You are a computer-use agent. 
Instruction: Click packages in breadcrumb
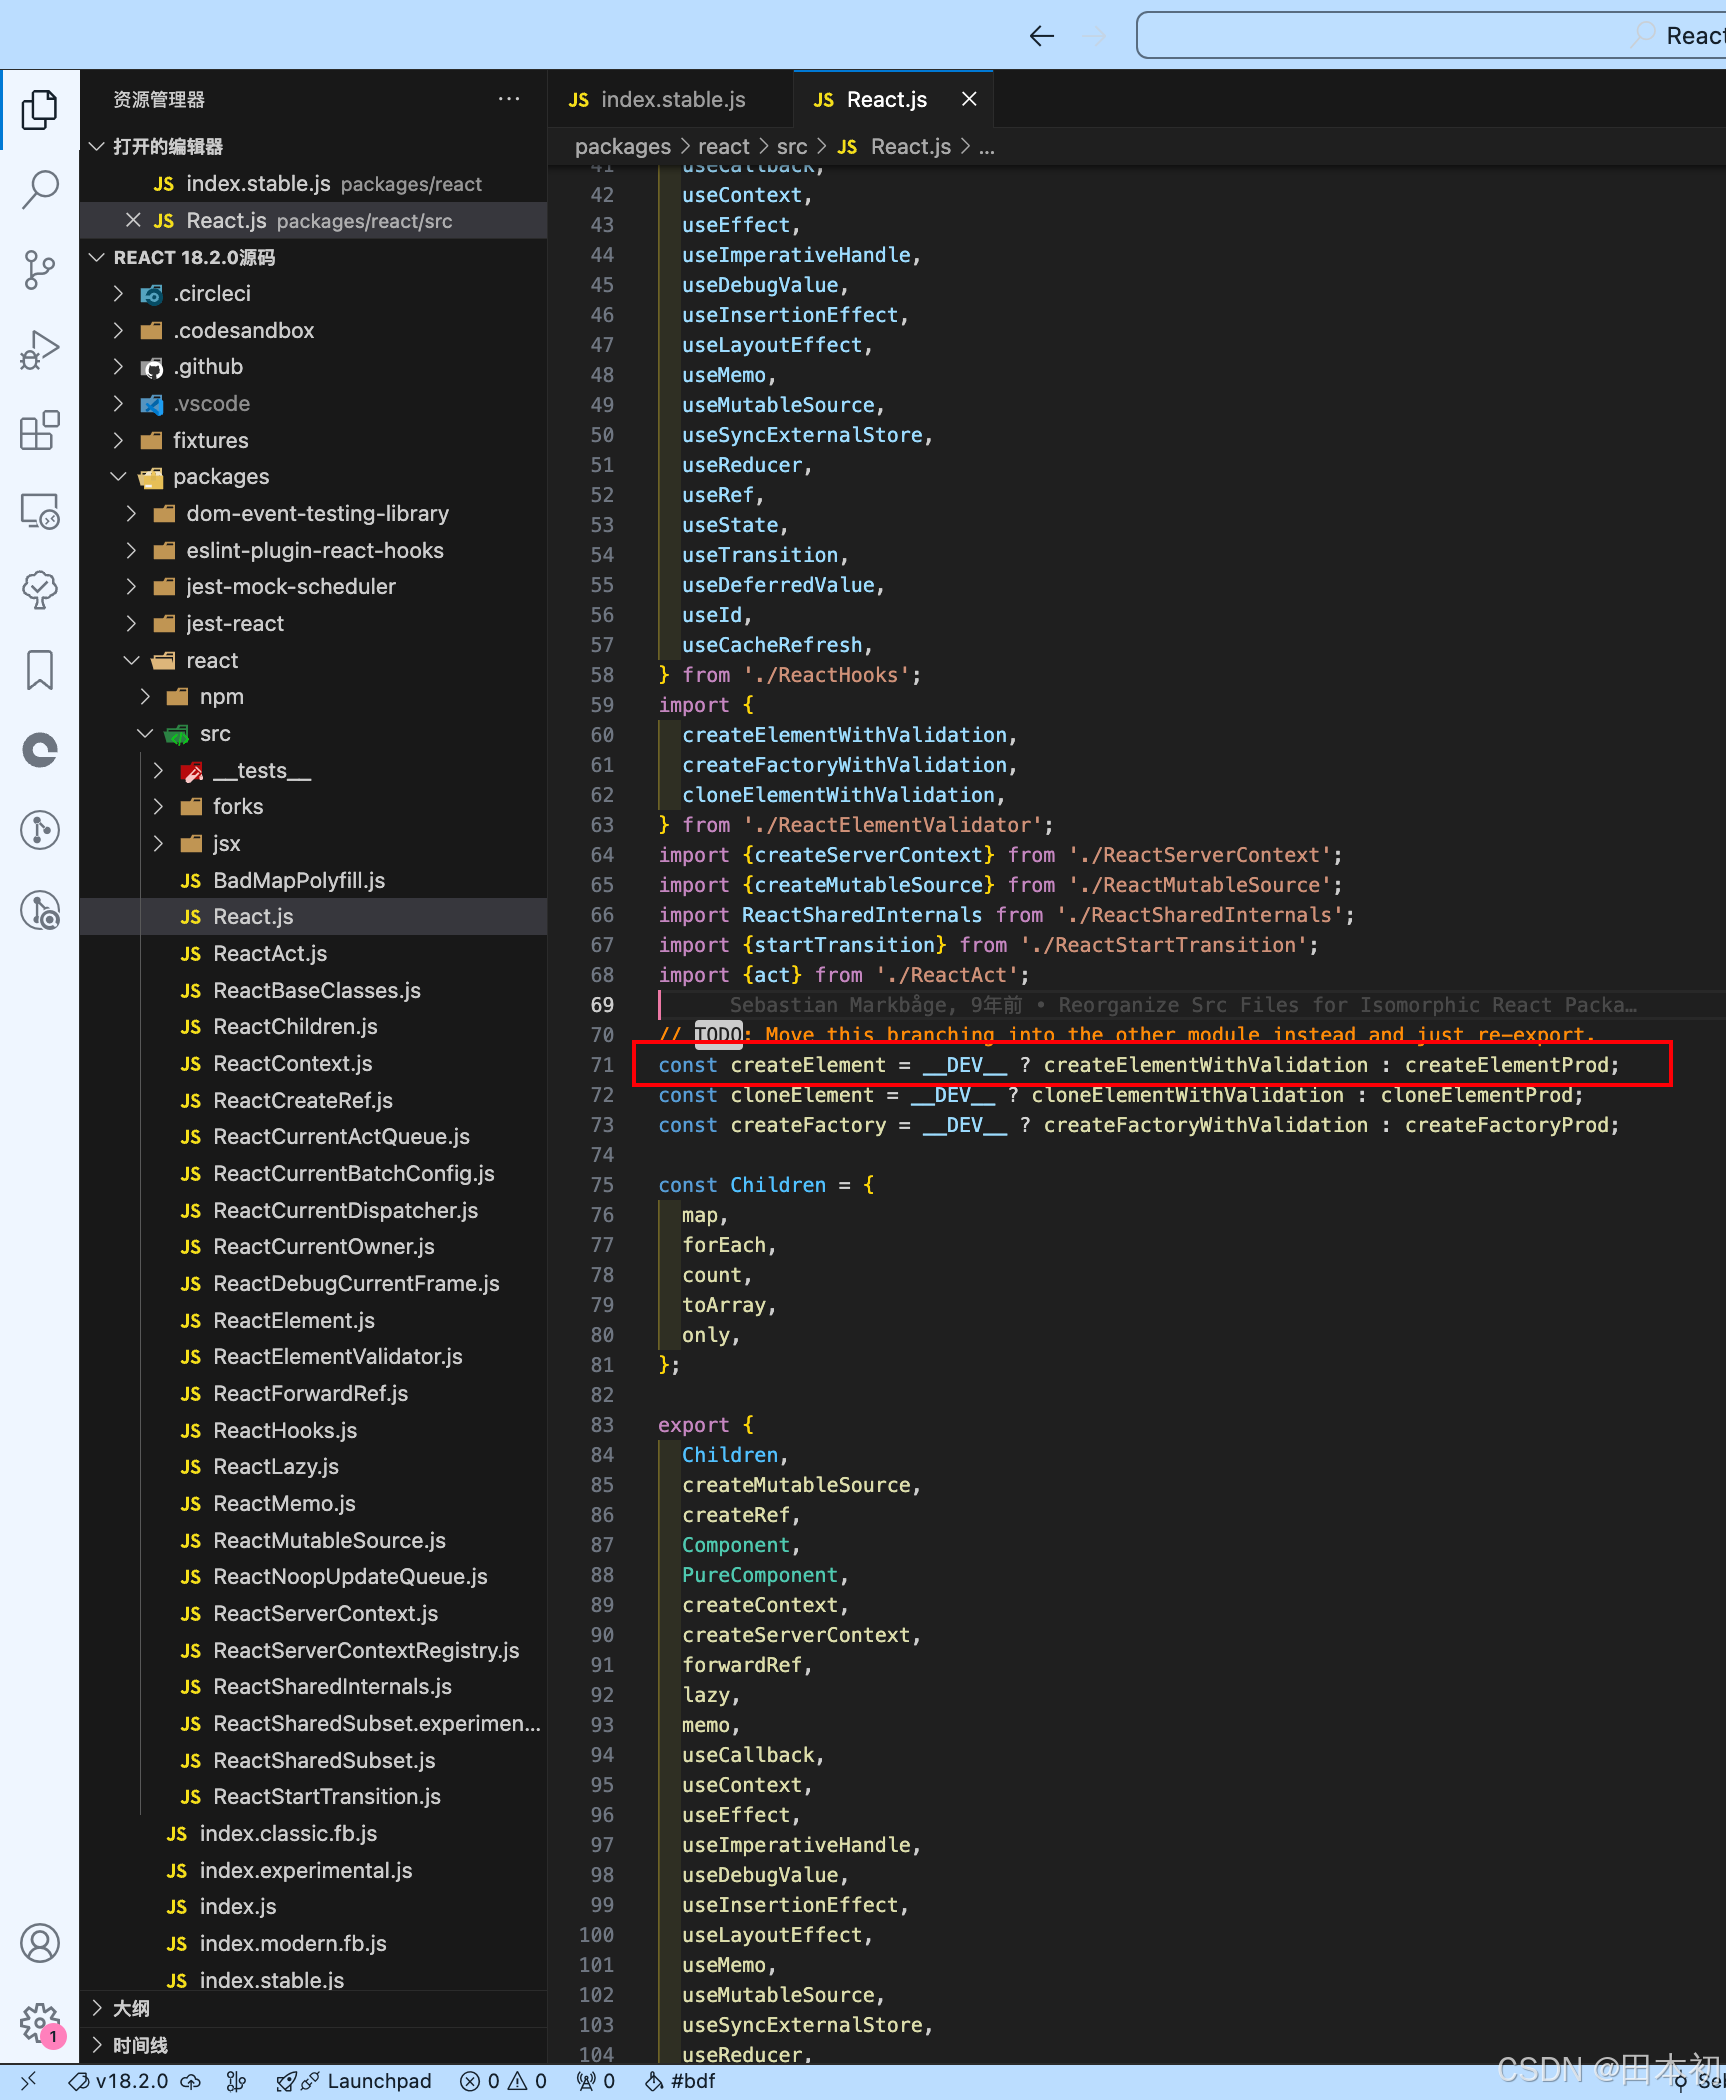click(x=623, y=147)
